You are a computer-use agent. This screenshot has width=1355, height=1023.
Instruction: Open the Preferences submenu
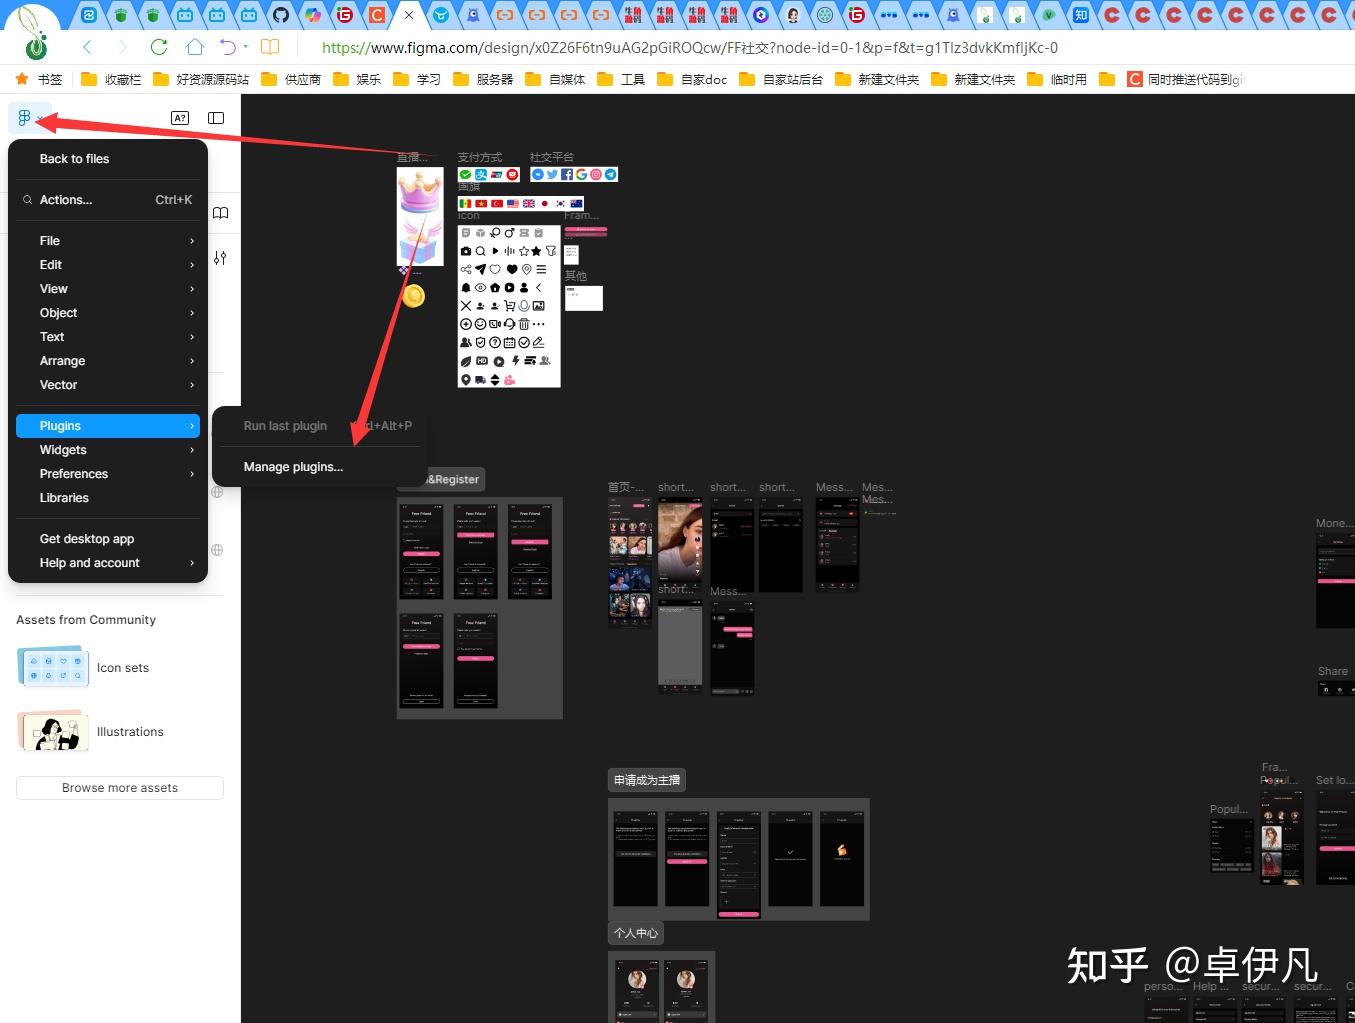(x=108, y=474)
